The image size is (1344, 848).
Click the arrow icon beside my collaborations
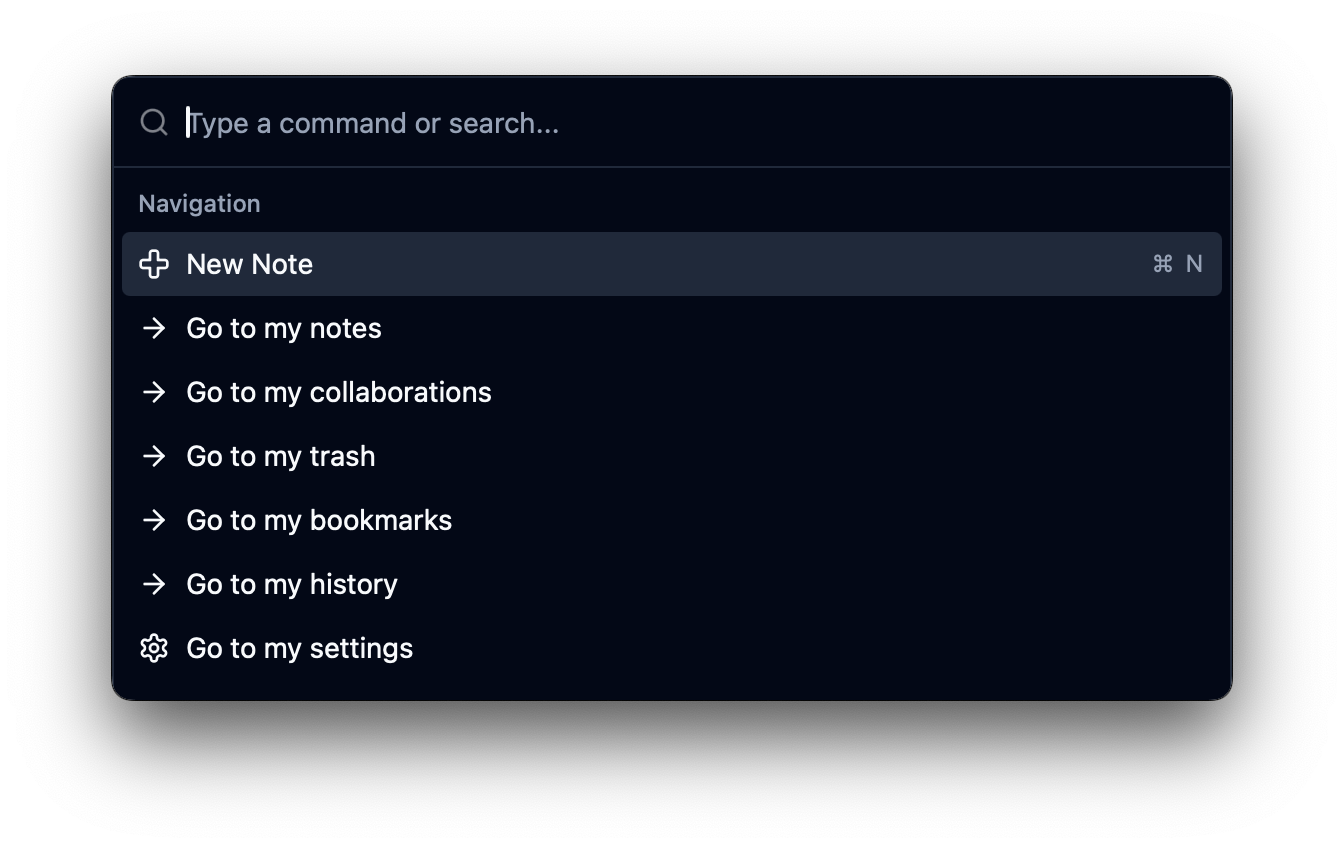154,392
